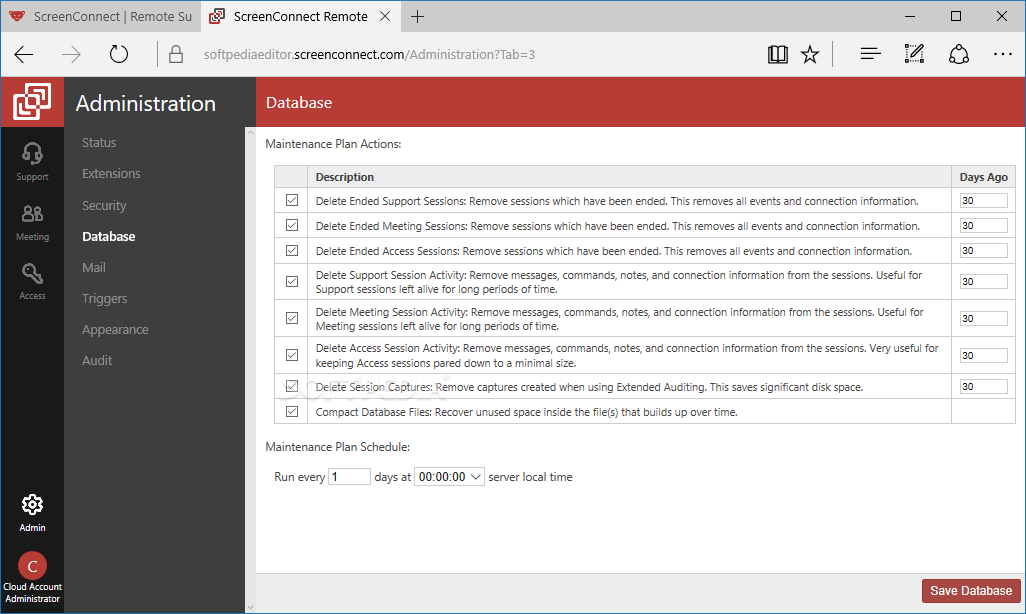Click the ScreenConnect logo icon
This screenshot has height=614, width=1026.
(x=32, y=101)
